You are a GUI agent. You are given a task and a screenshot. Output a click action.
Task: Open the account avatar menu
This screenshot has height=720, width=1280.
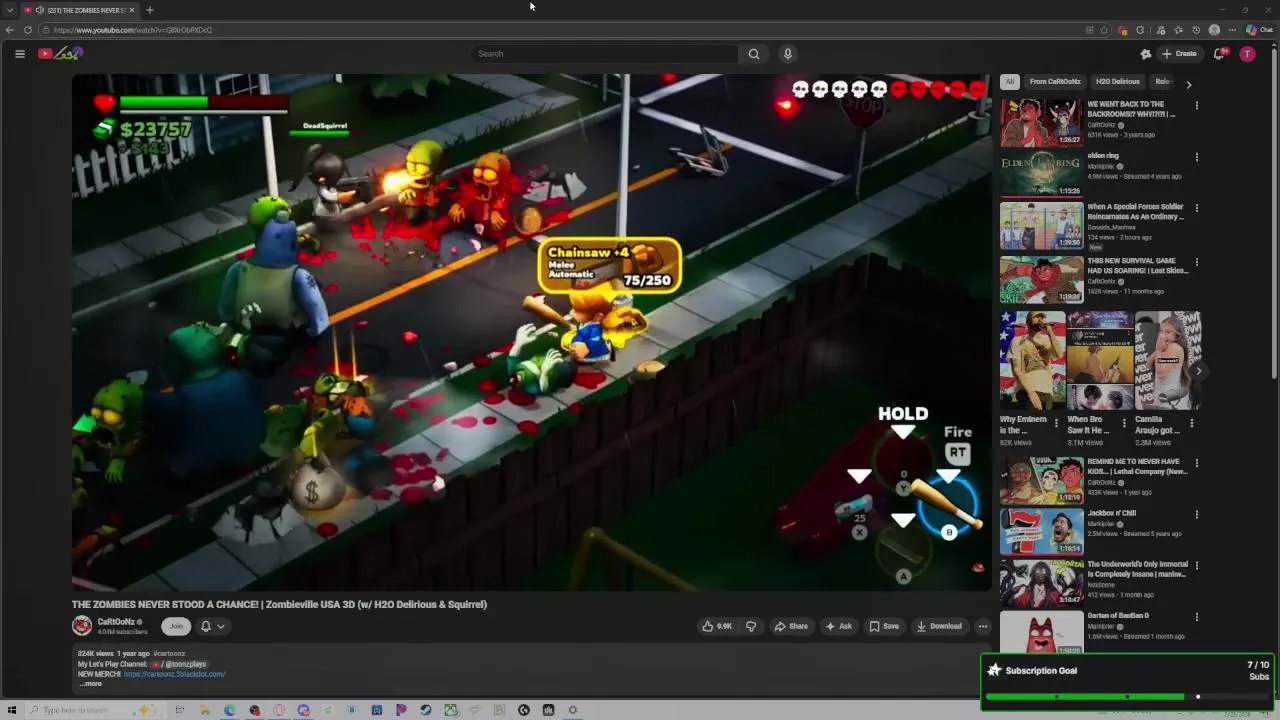point(1247,54)
